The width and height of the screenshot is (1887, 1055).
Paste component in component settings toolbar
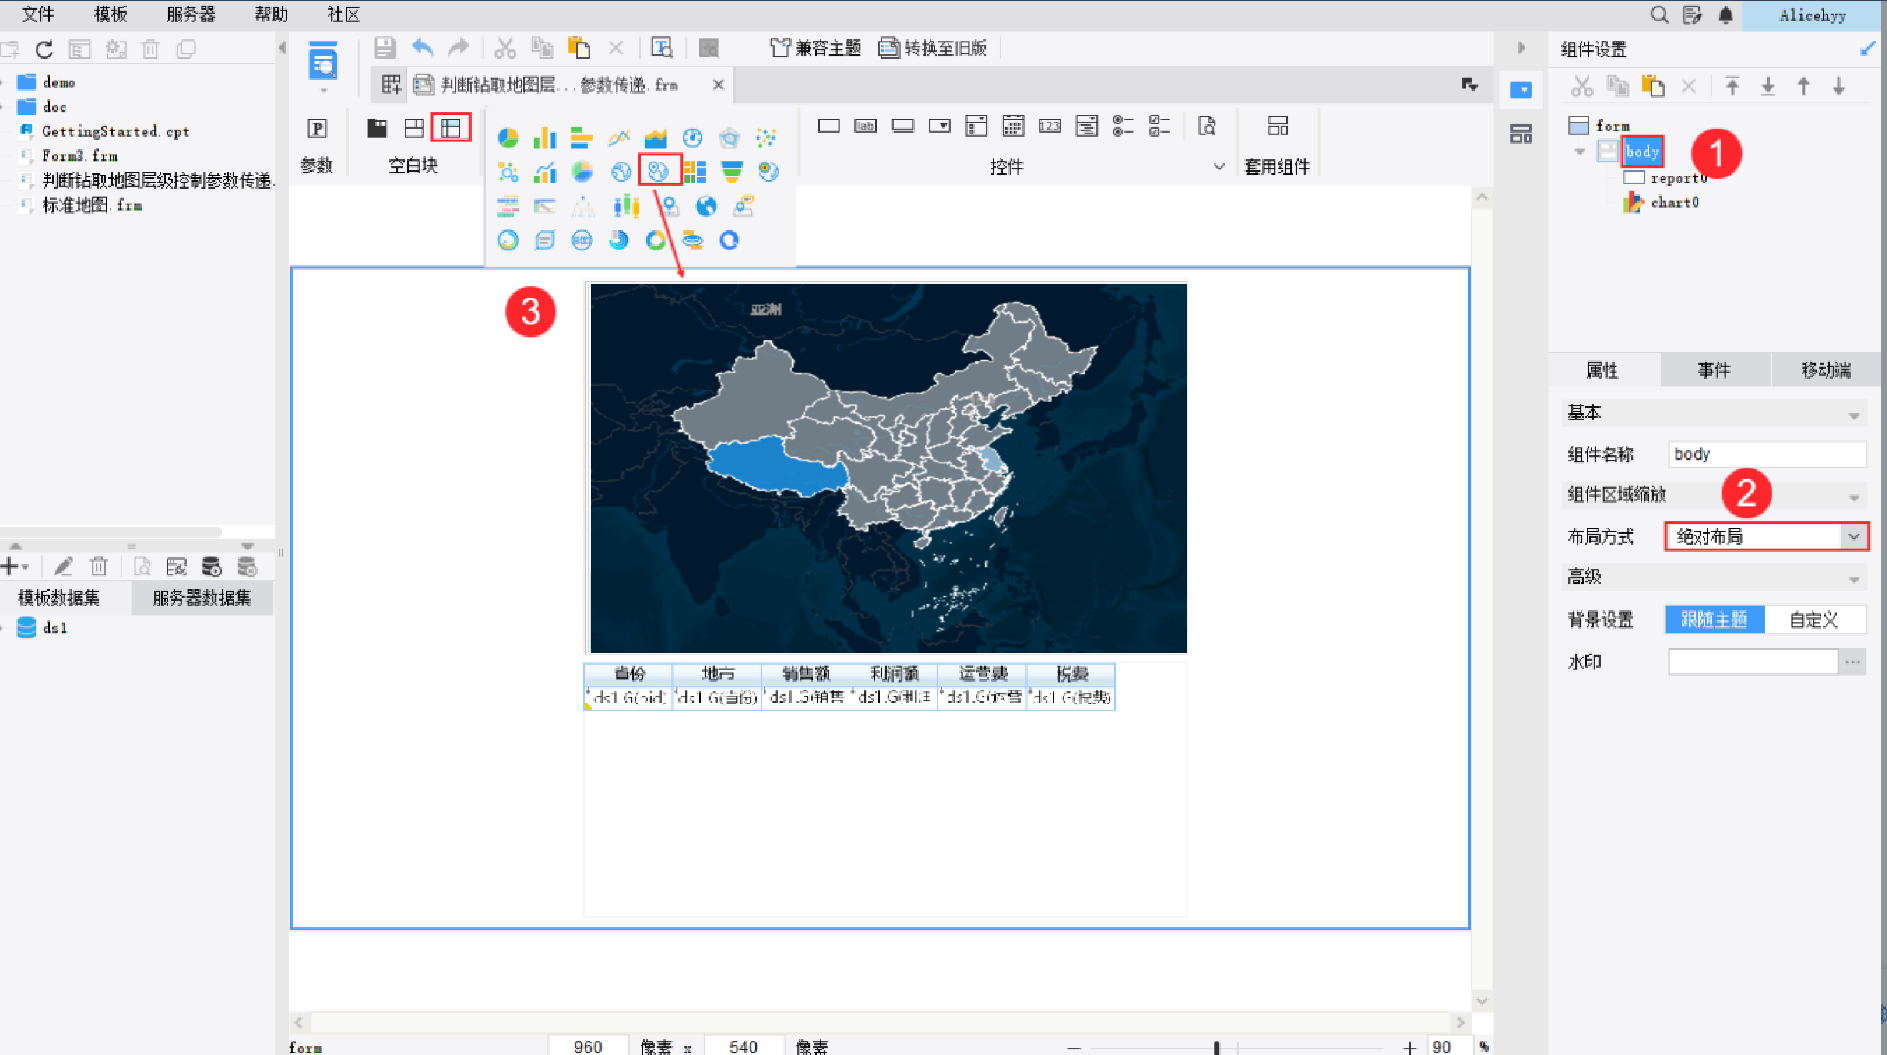(x=1654, y=87)
